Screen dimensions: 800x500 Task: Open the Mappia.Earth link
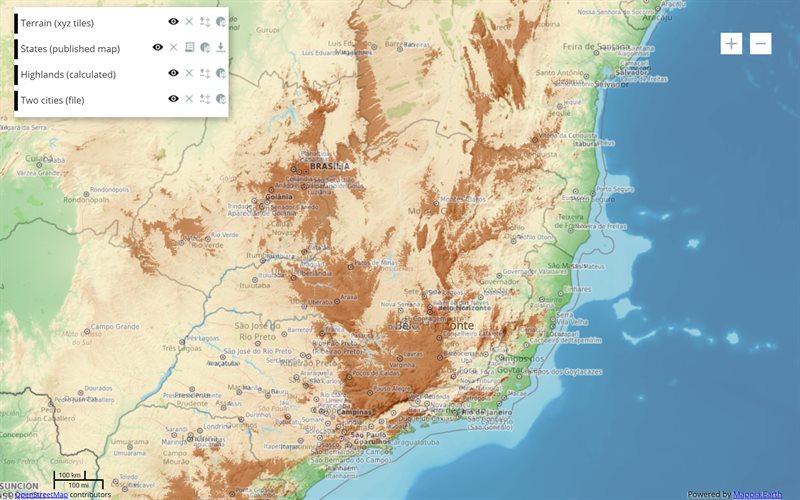[x=757, y=494]
